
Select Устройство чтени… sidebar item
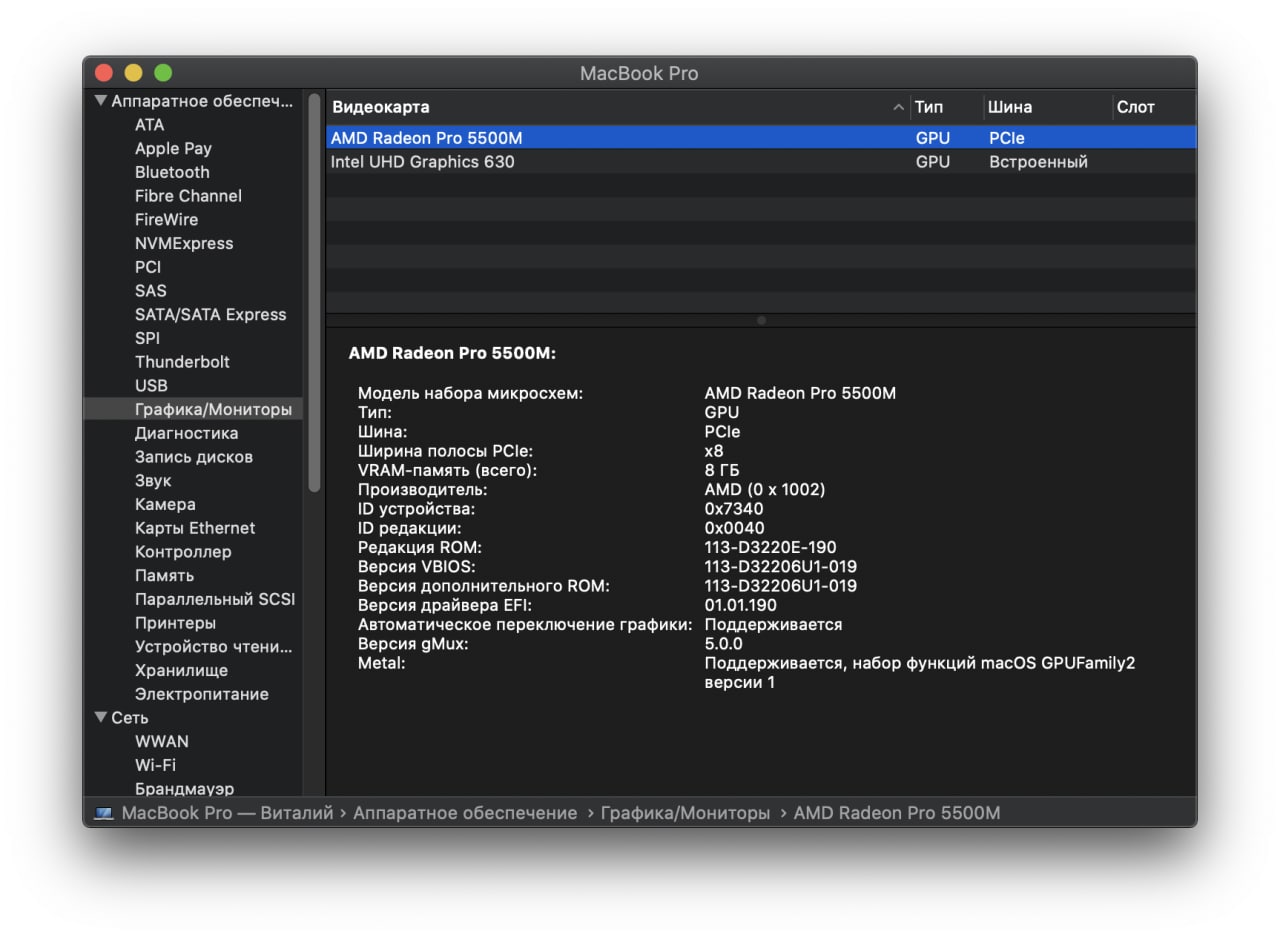coord(214,647)
